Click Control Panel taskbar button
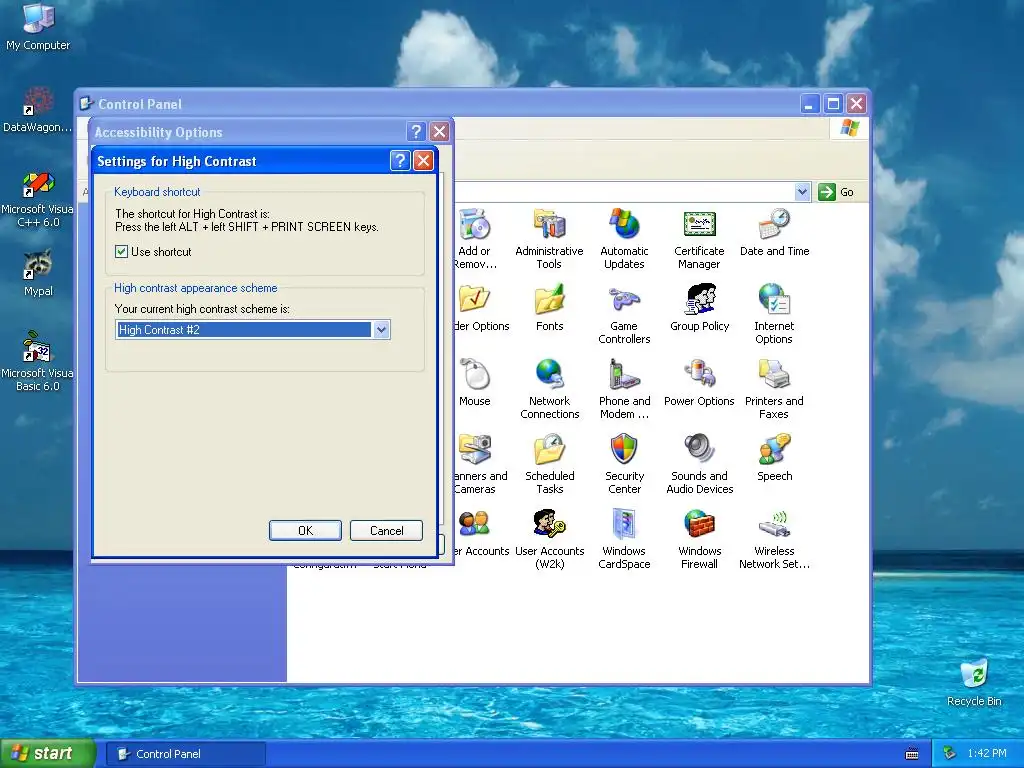This screenshot has height=768, width=1024. pos(186,754)
